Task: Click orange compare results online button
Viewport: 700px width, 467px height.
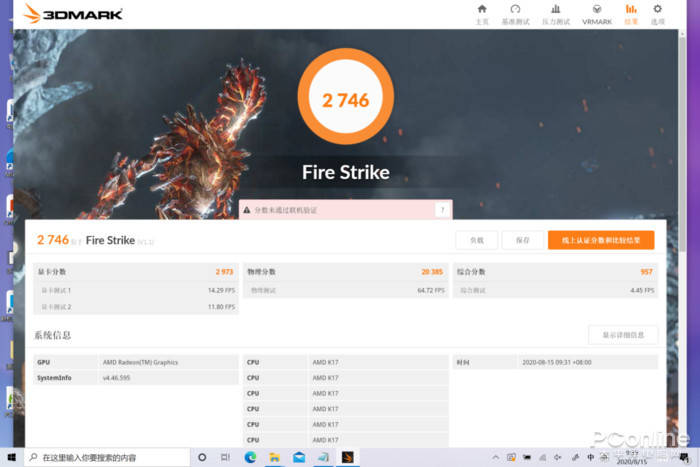Action: 600,240
